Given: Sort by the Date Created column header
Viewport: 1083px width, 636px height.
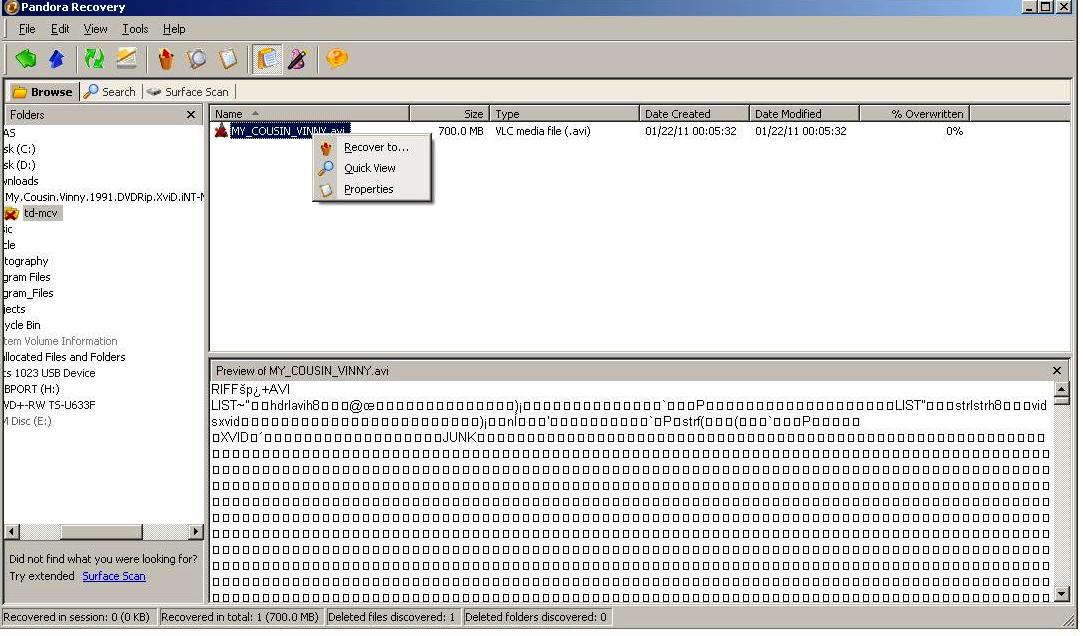Looking at the screenshot, I should (694, 114).
